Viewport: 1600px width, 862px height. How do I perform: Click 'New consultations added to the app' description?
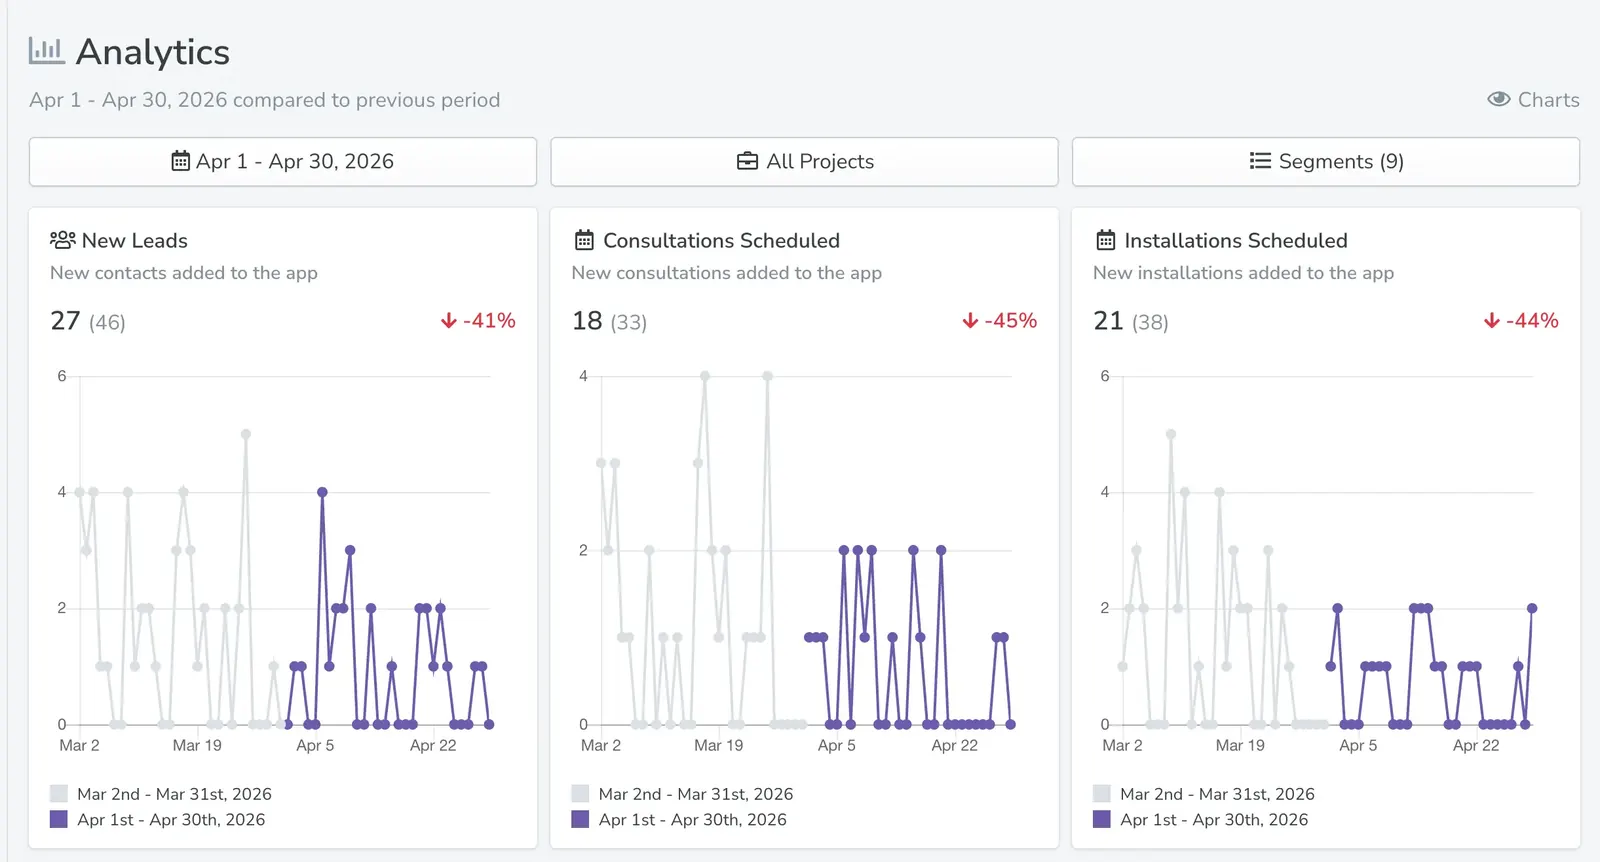point(727,273)
